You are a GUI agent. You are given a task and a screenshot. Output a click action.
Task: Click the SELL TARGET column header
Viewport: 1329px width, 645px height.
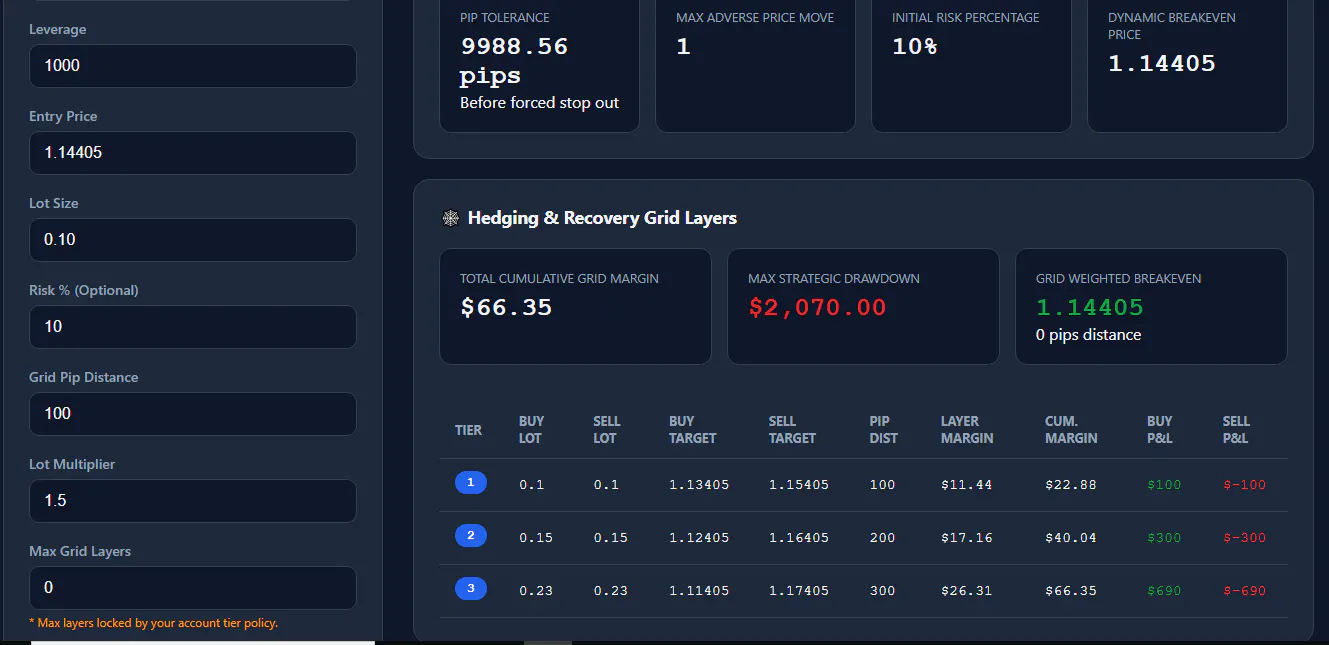(793, 430)
